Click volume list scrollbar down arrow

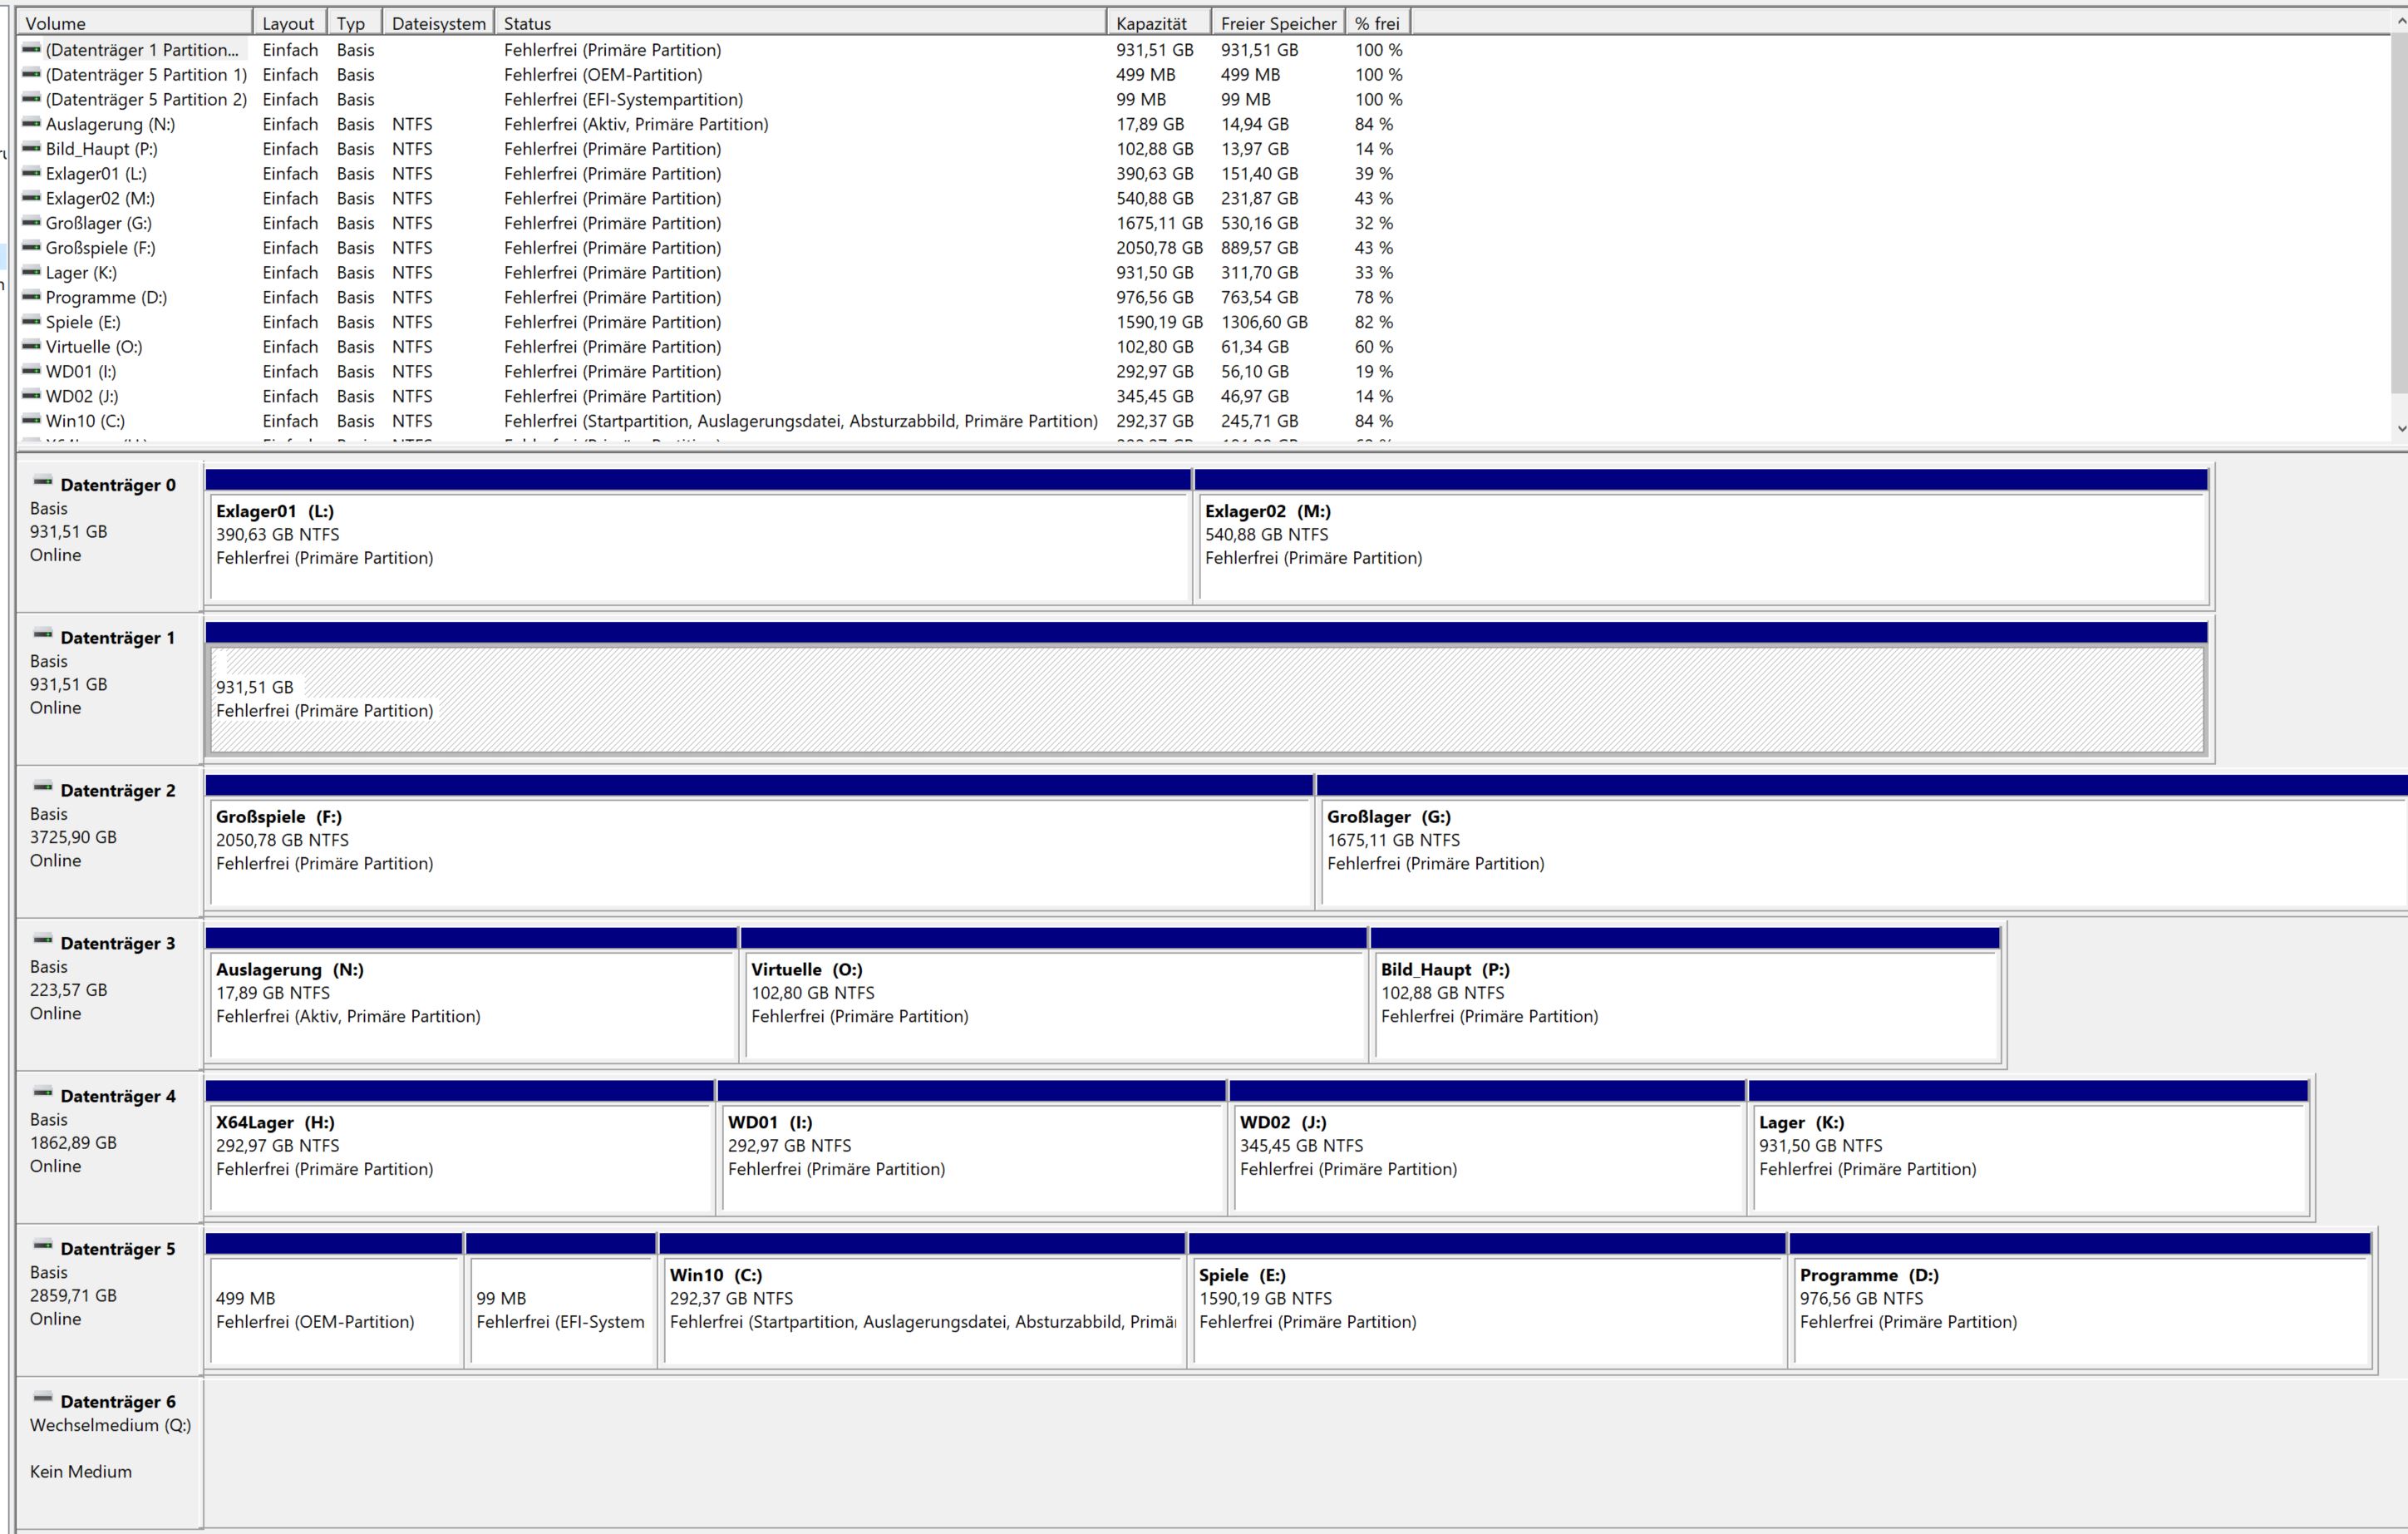(x=2400, y=429)
